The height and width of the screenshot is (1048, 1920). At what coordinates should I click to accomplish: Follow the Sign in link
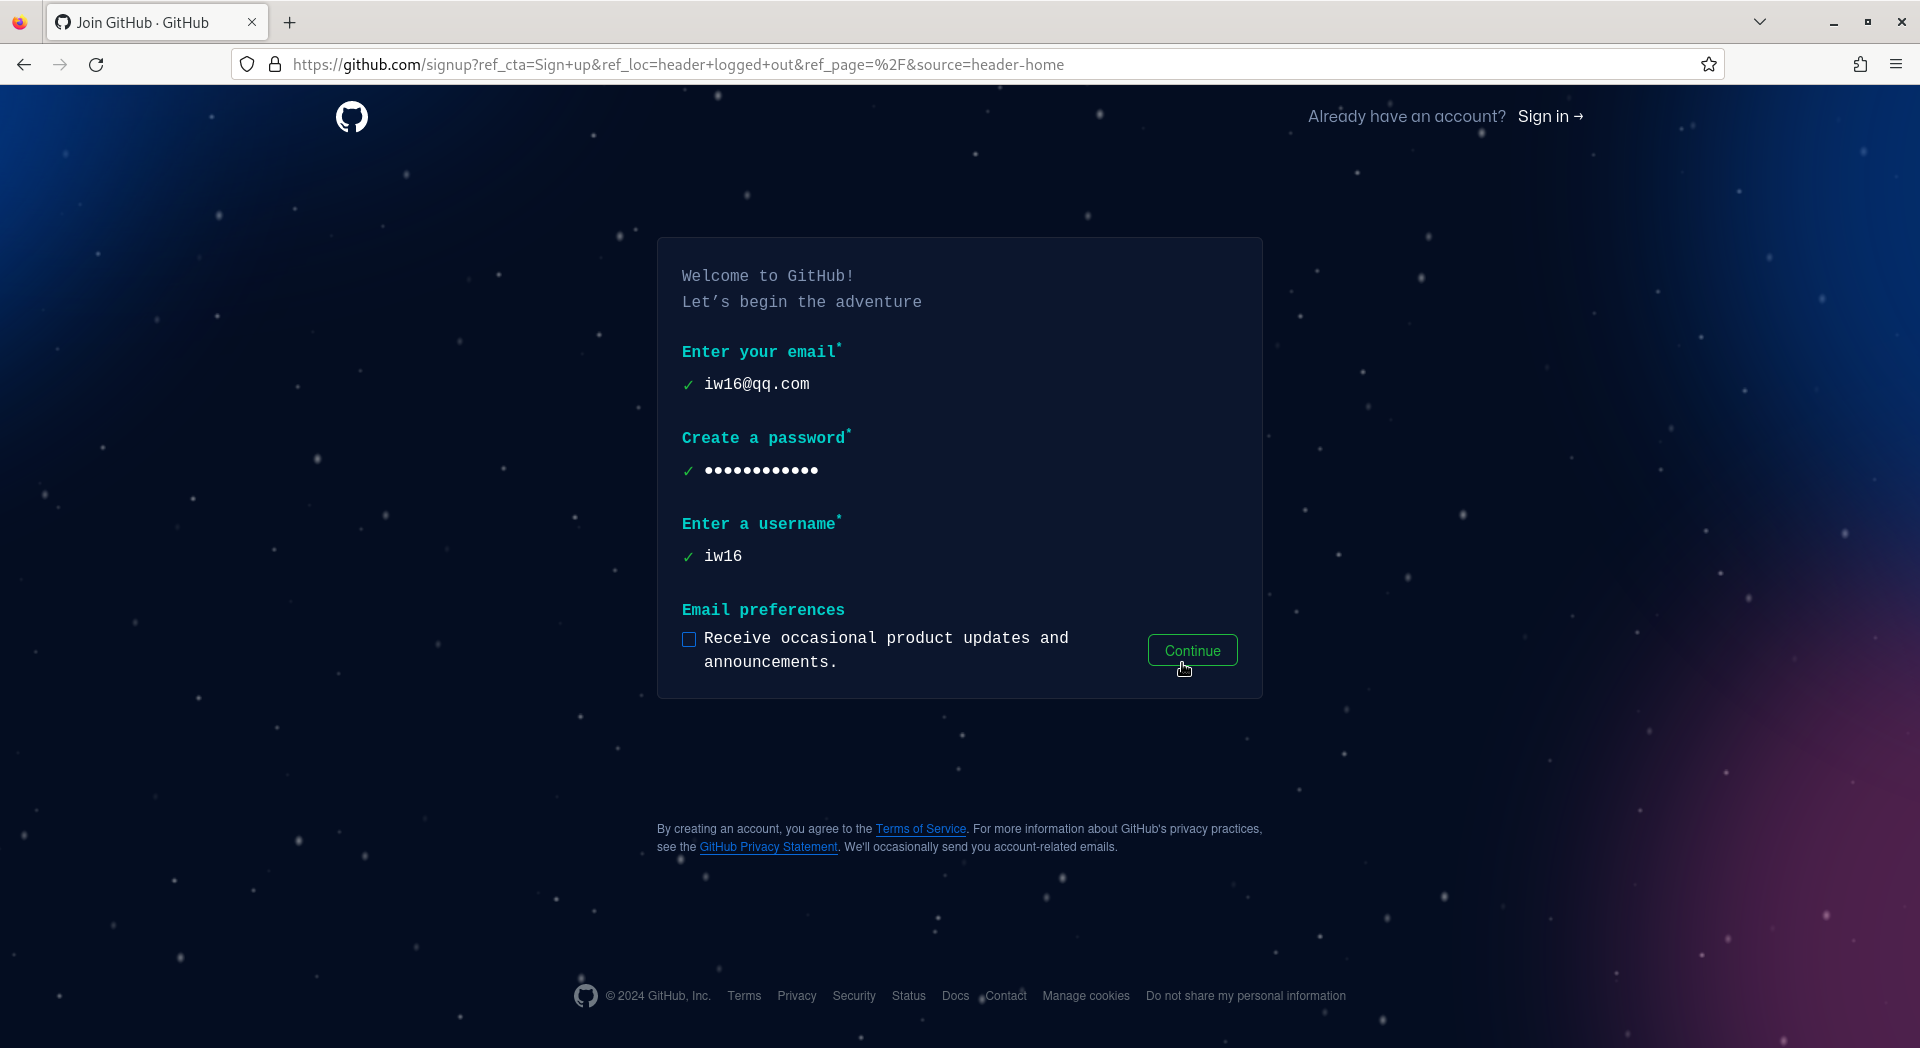point(1550,117)
